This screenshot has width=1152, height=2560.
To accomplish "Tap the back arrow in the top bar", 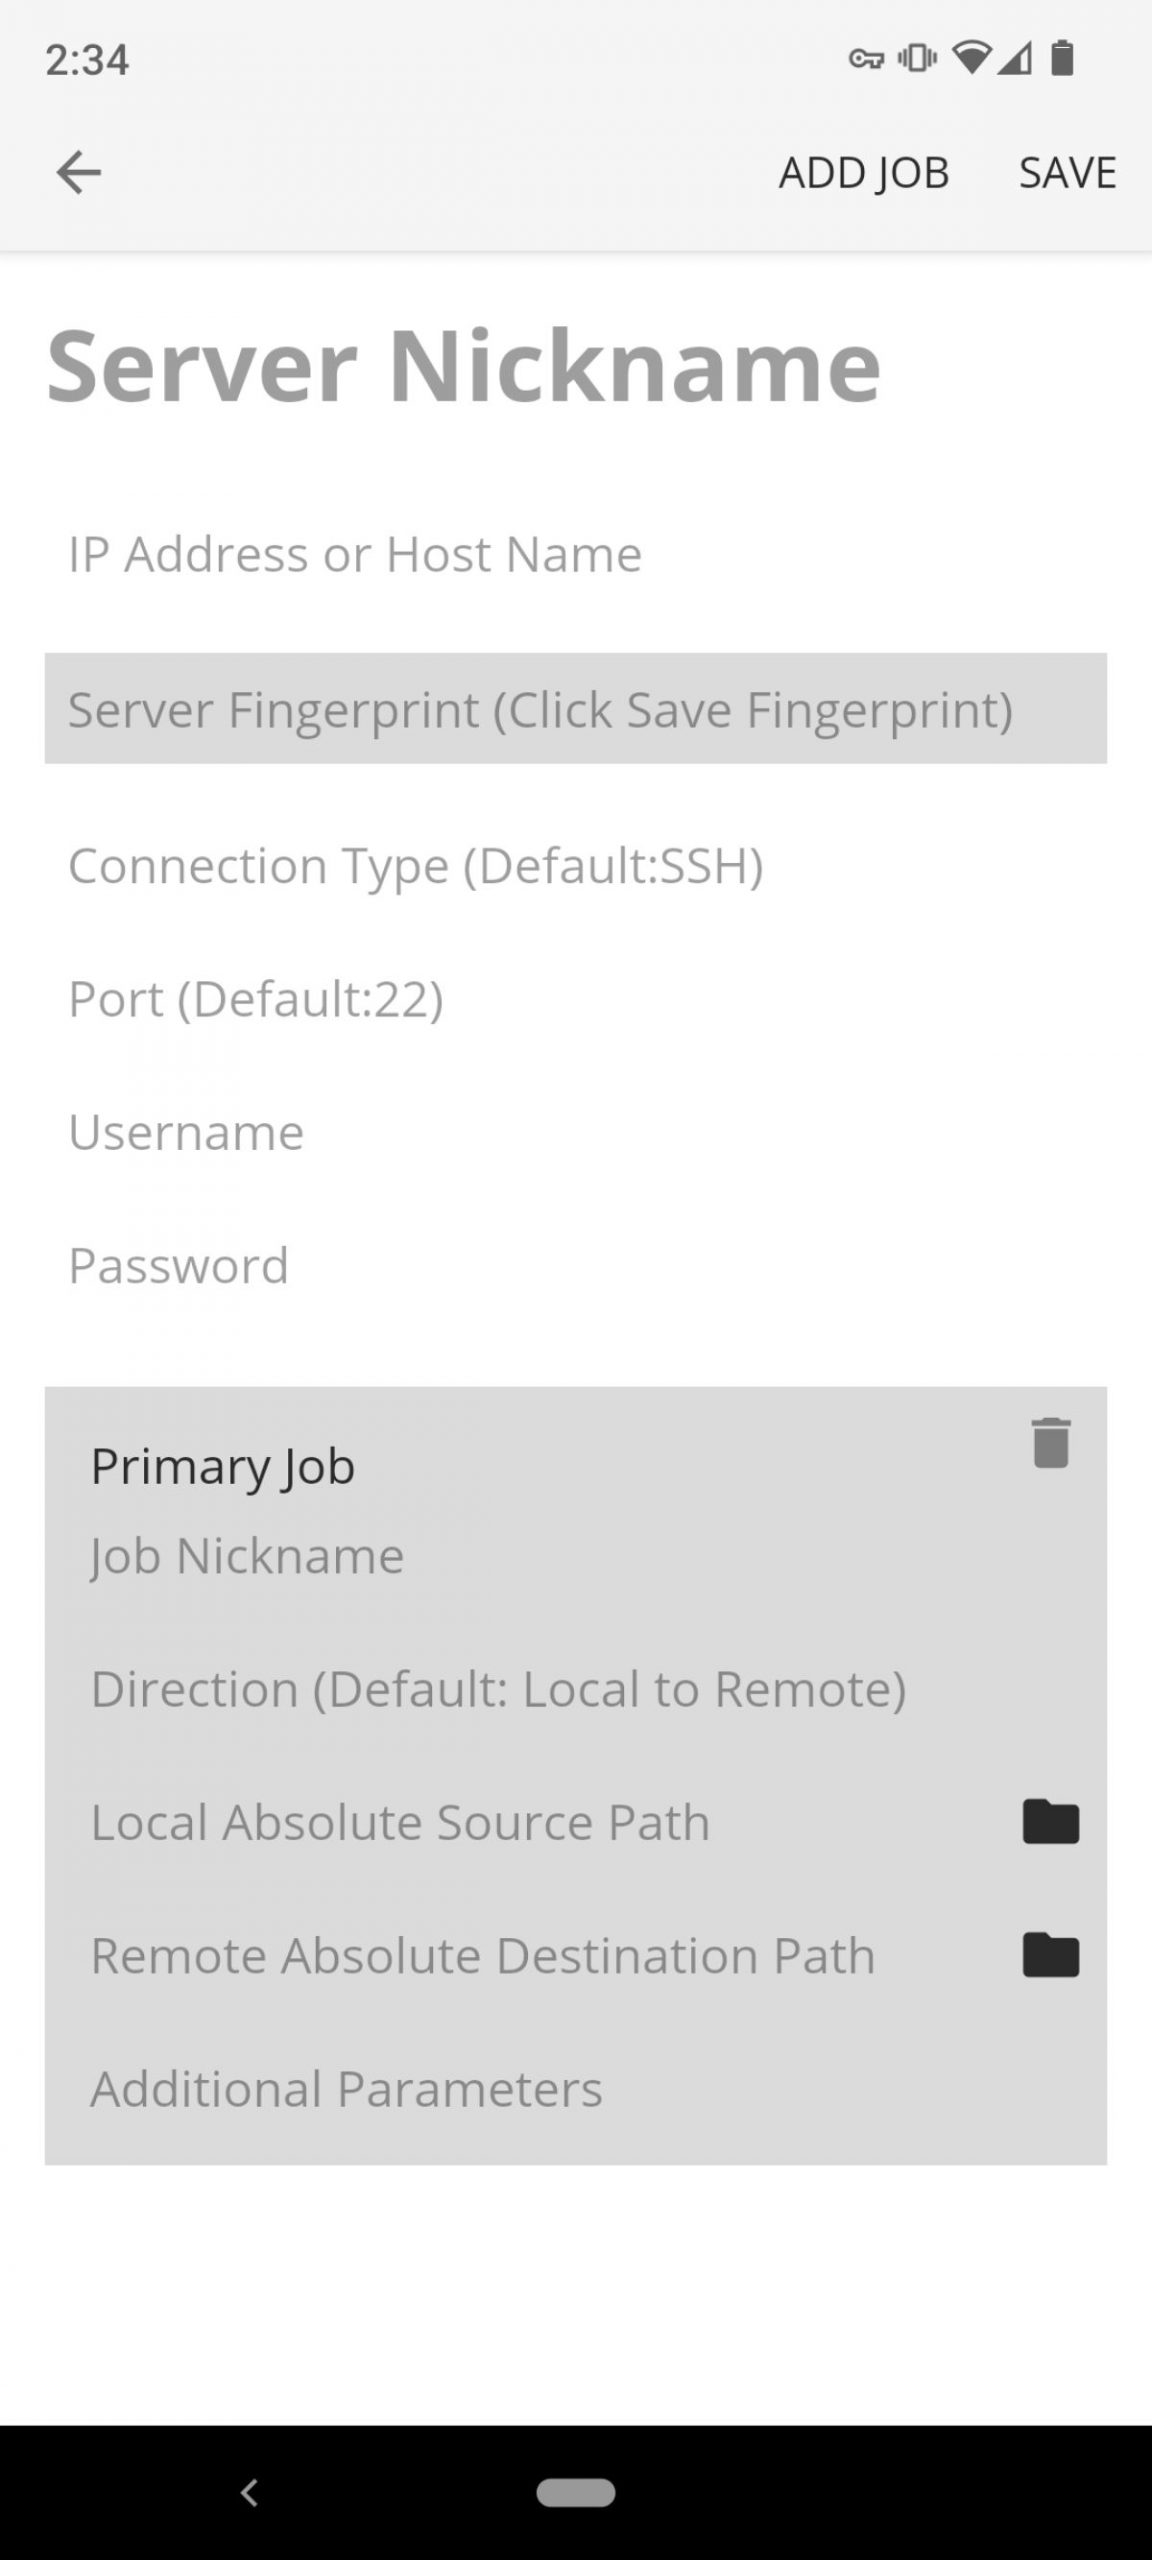I will 78,171.
